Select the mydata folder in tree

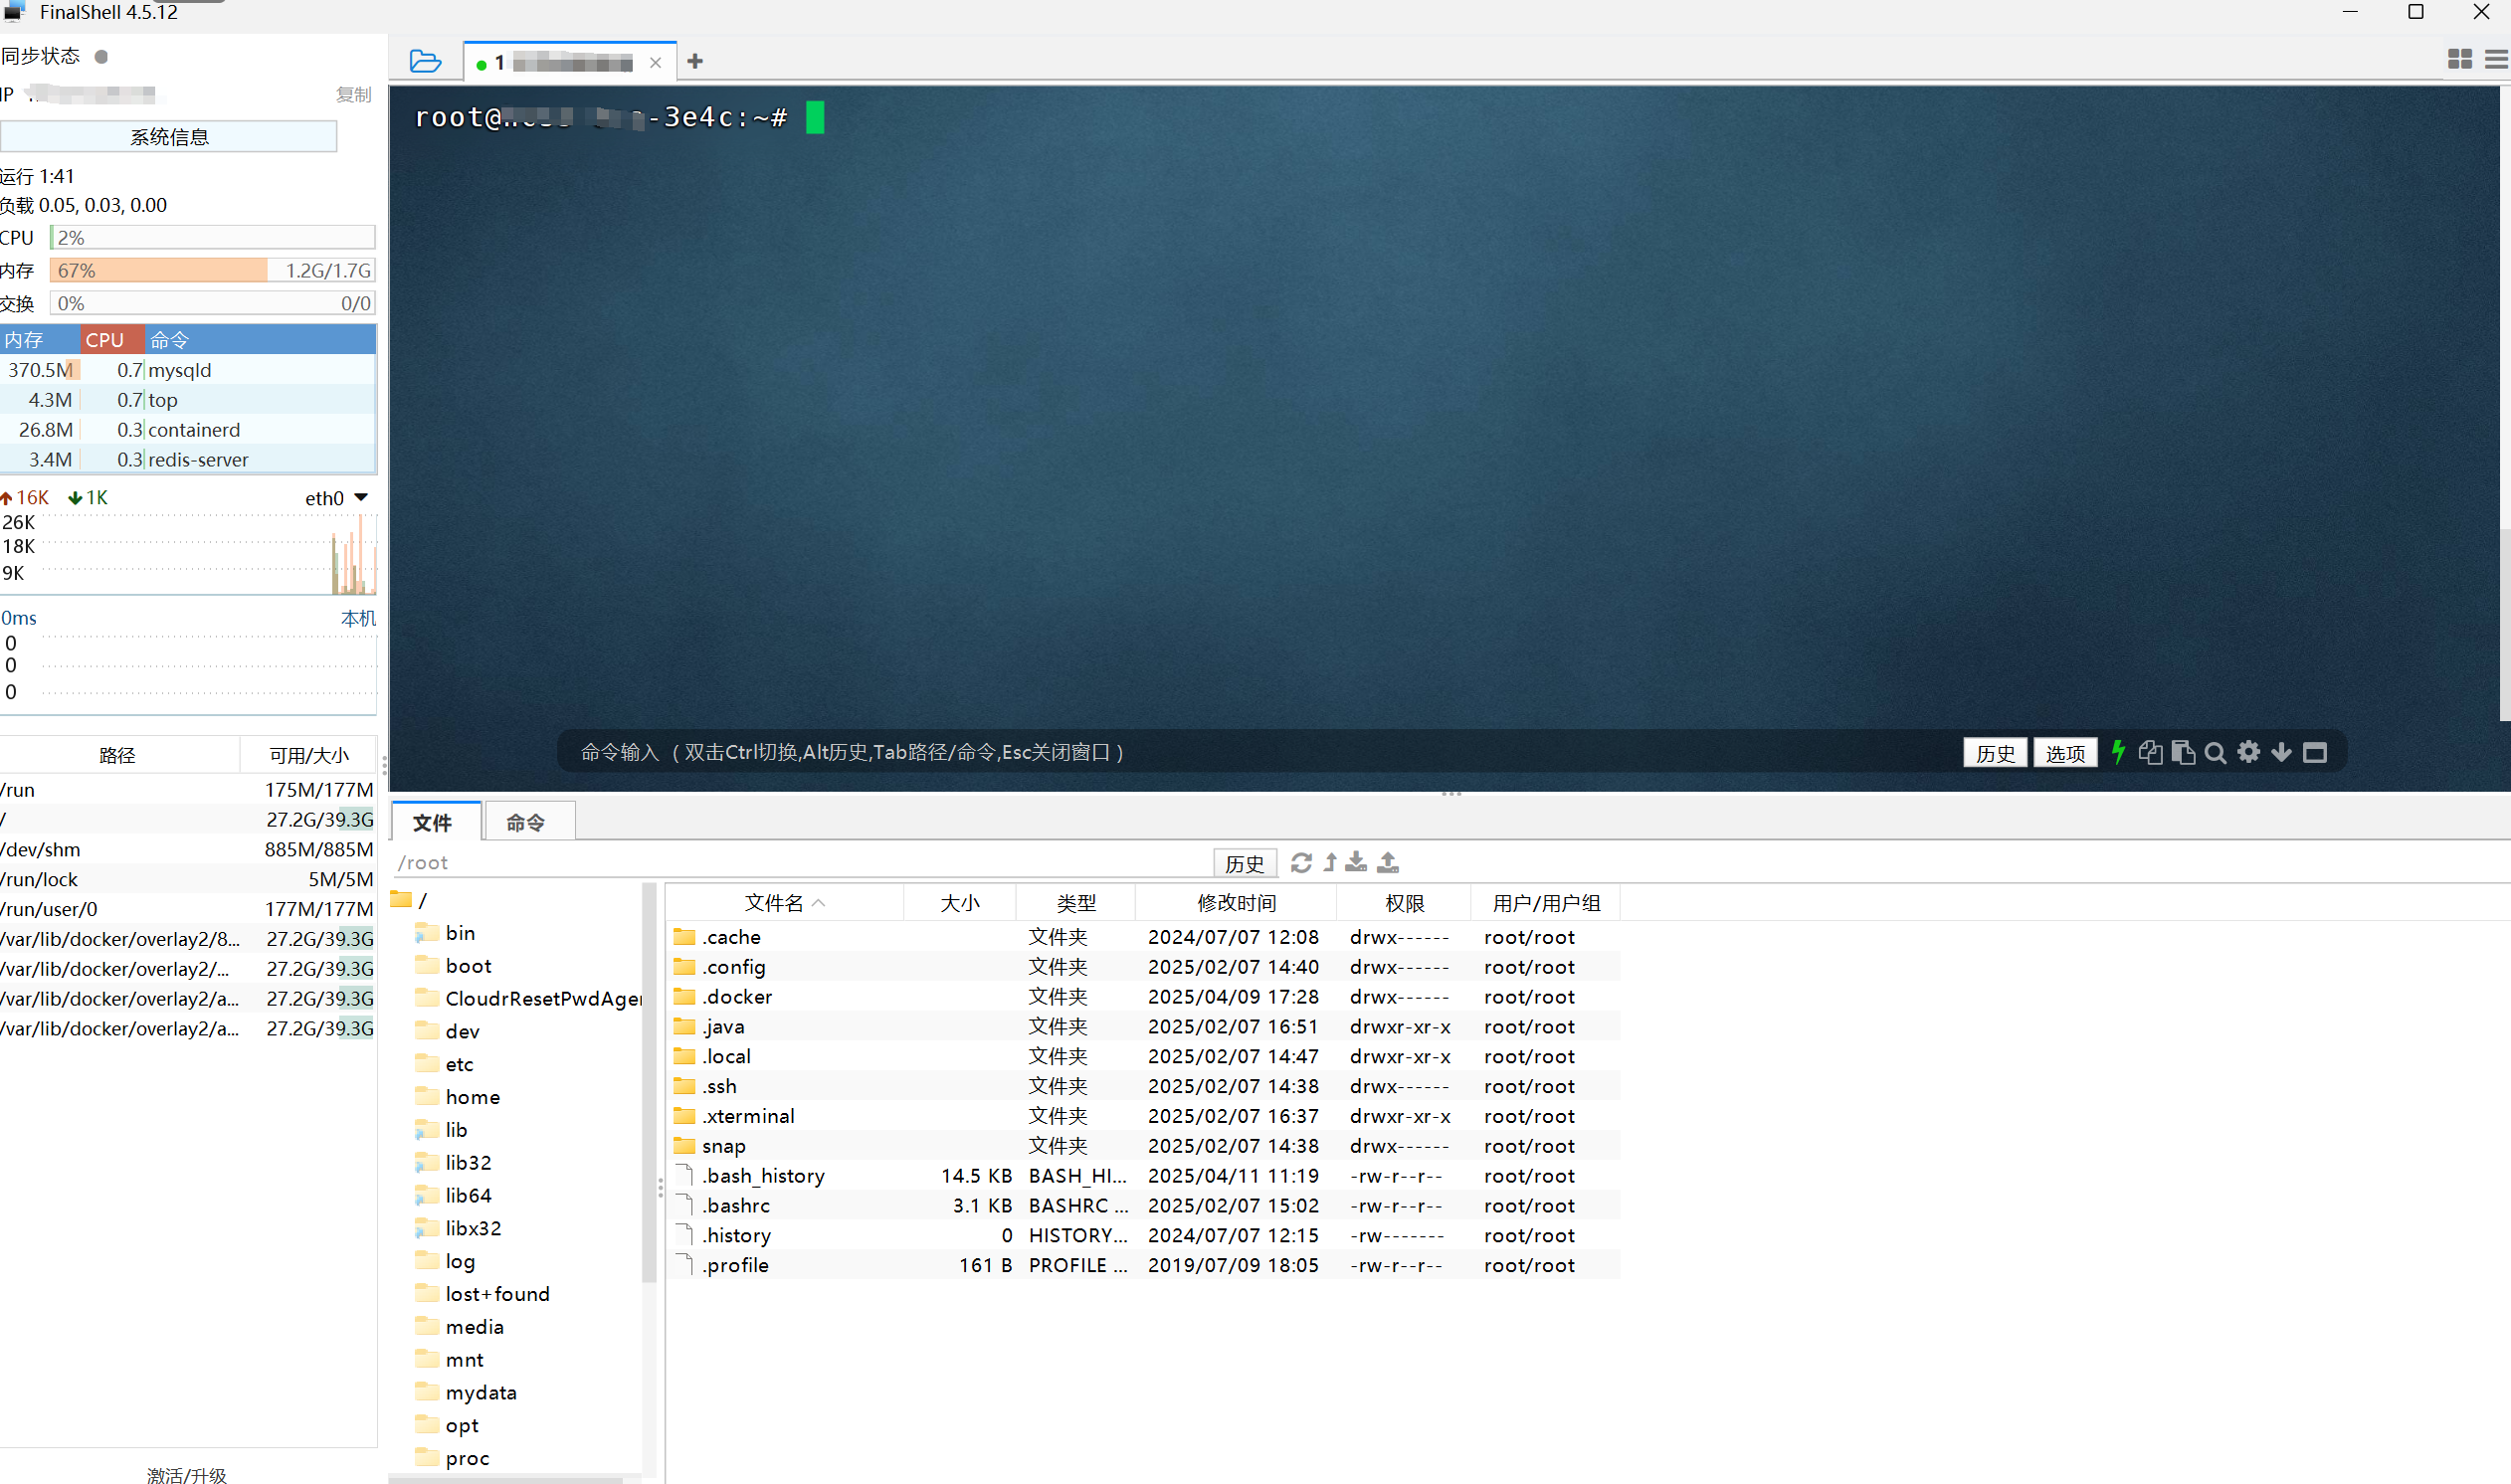(x=480, y=1392)
